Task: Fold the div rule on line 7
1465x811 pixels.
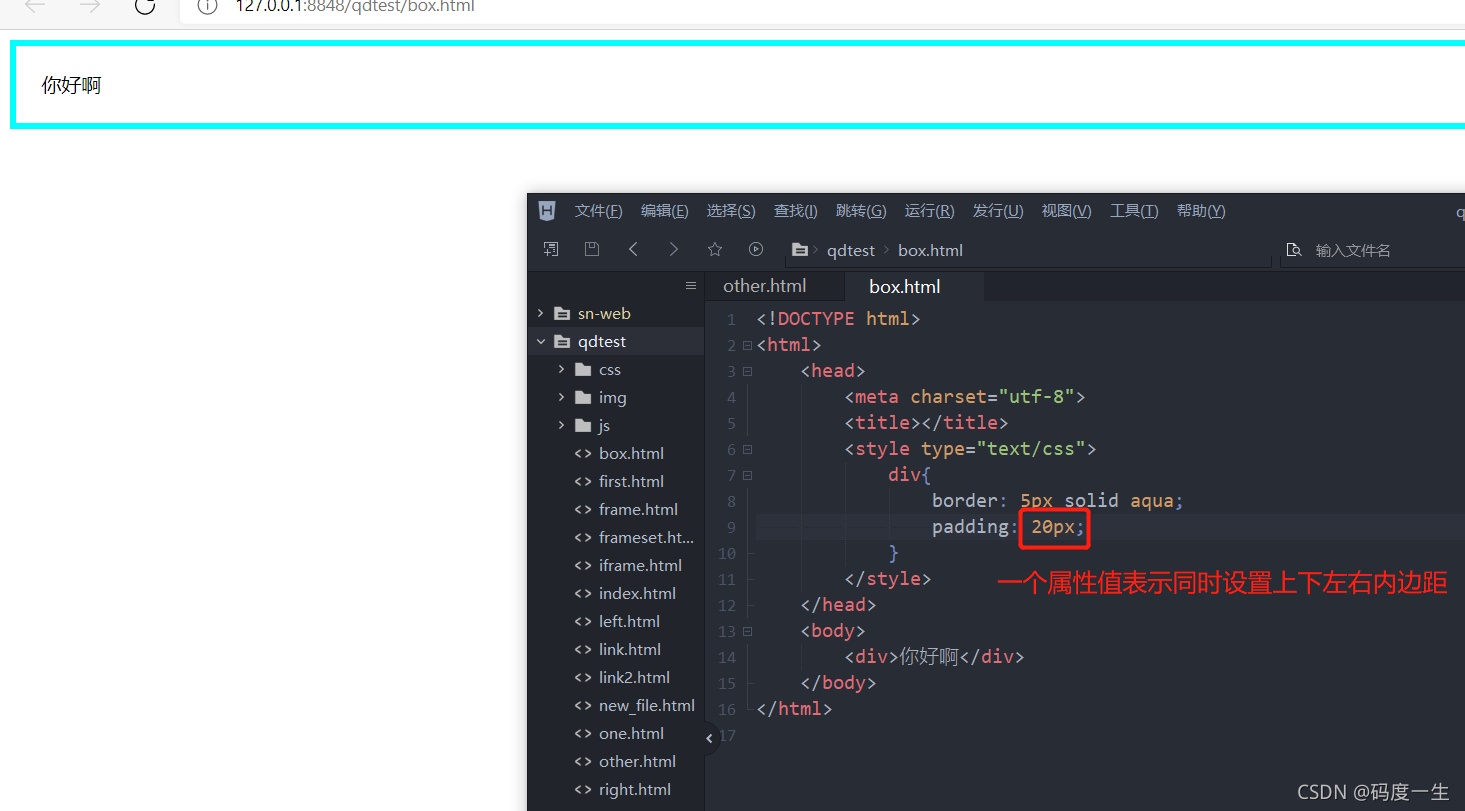Action: click(747, 475)
